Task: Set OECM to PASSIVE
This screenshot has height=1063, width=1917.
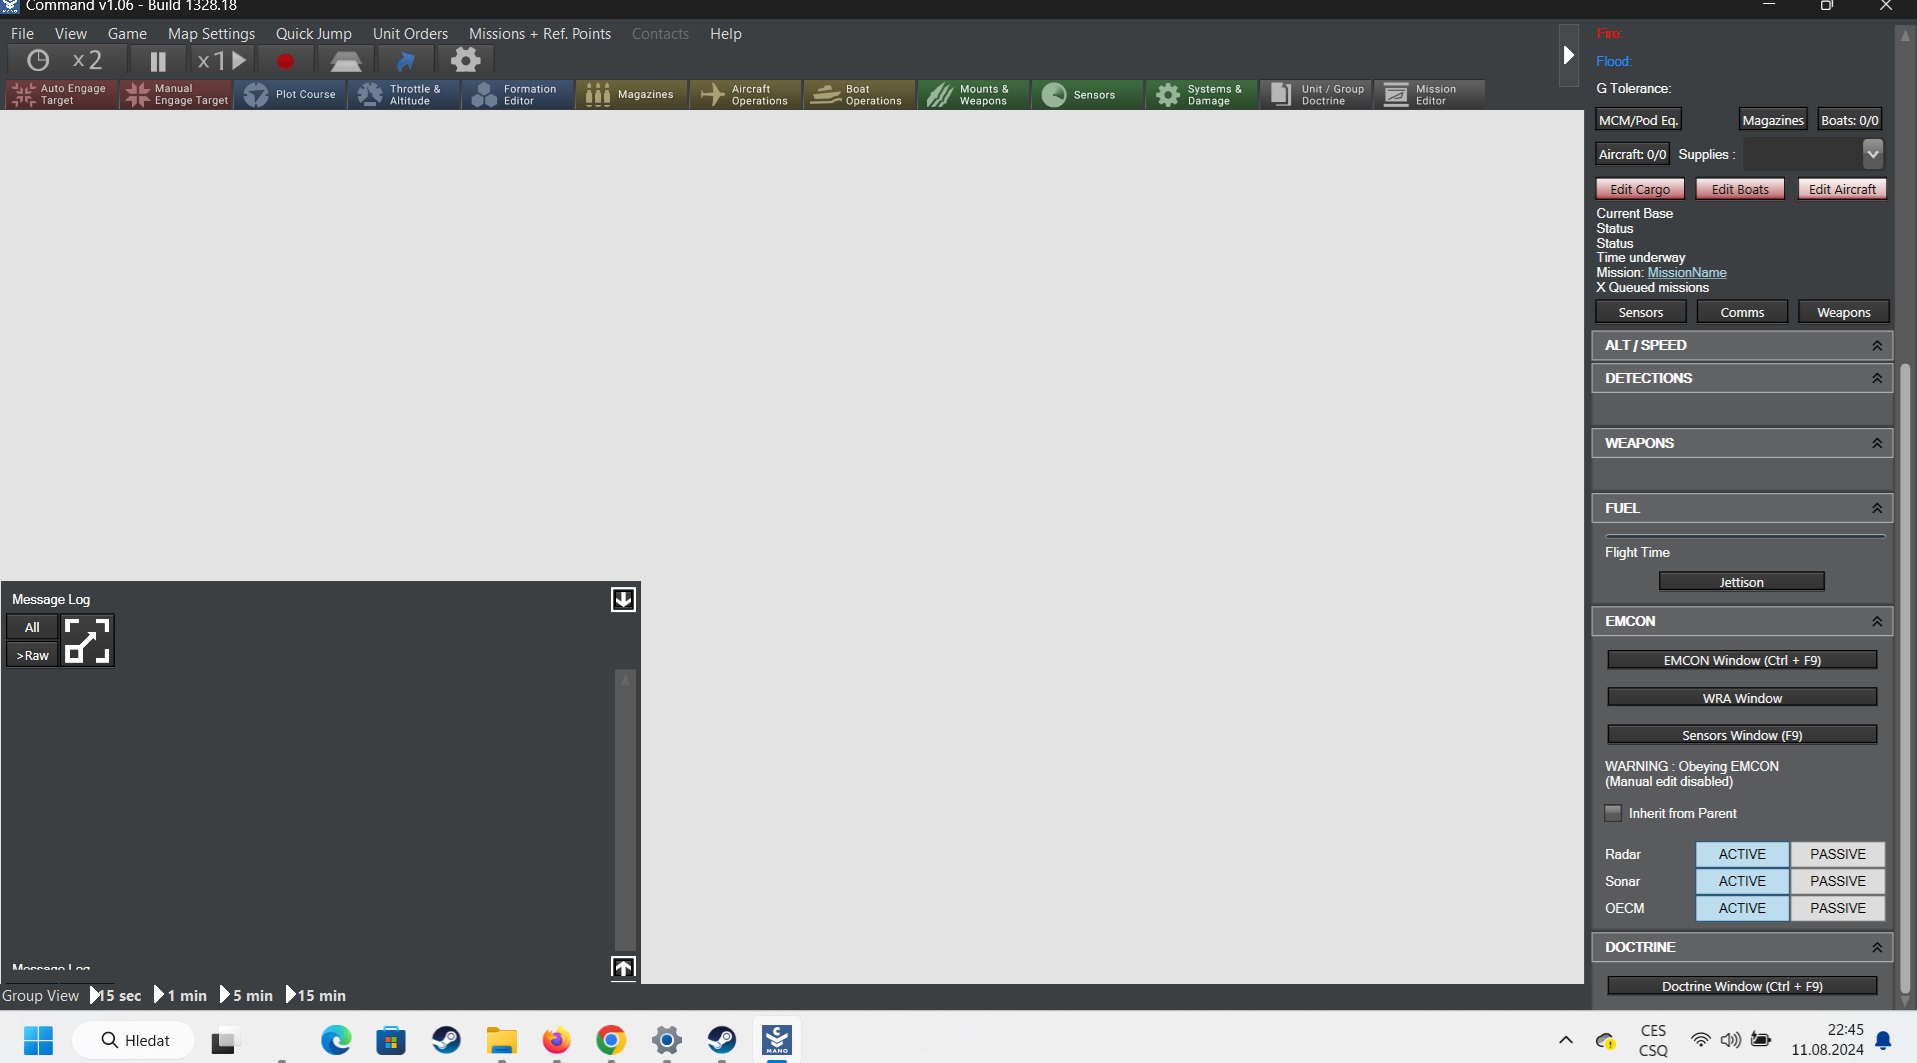Action: coord(1838,908)
